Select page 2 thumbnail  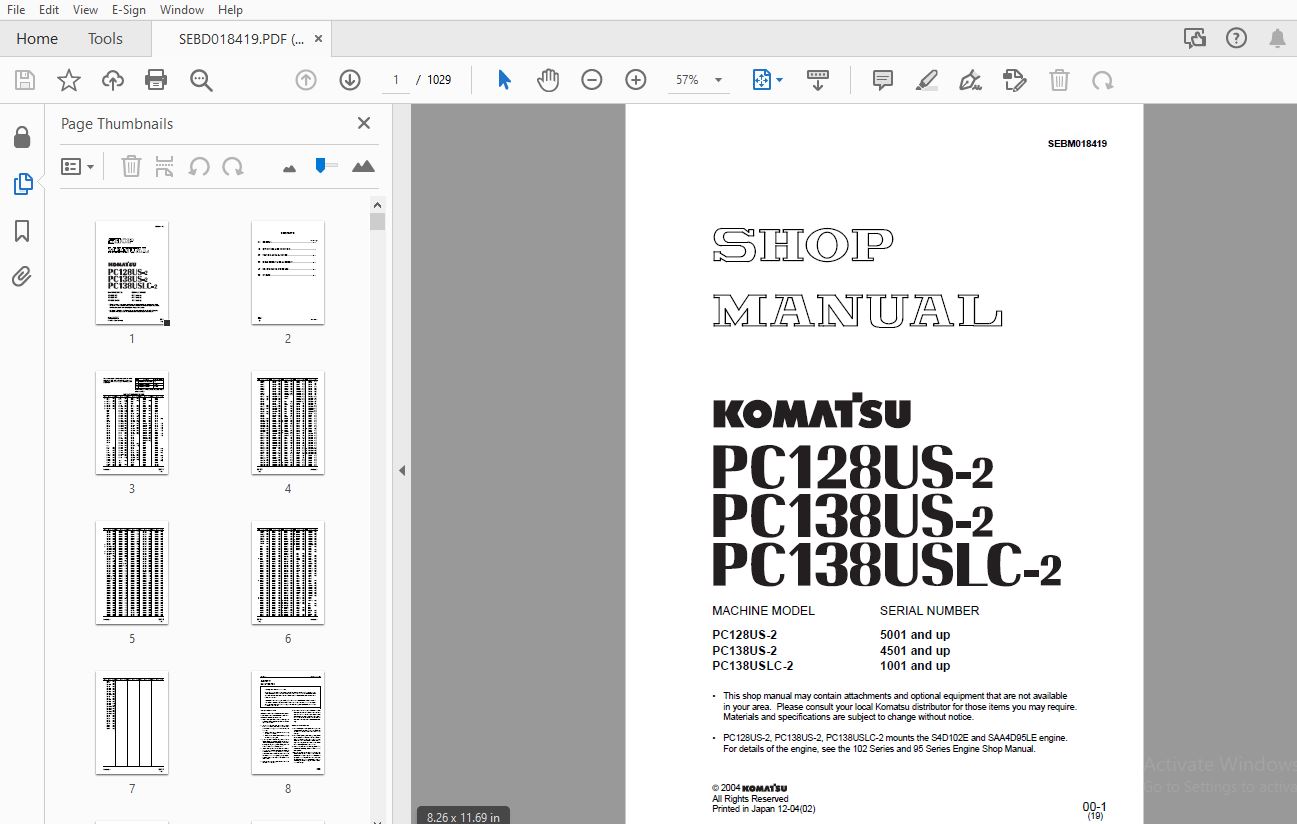[x=288, y=273]
